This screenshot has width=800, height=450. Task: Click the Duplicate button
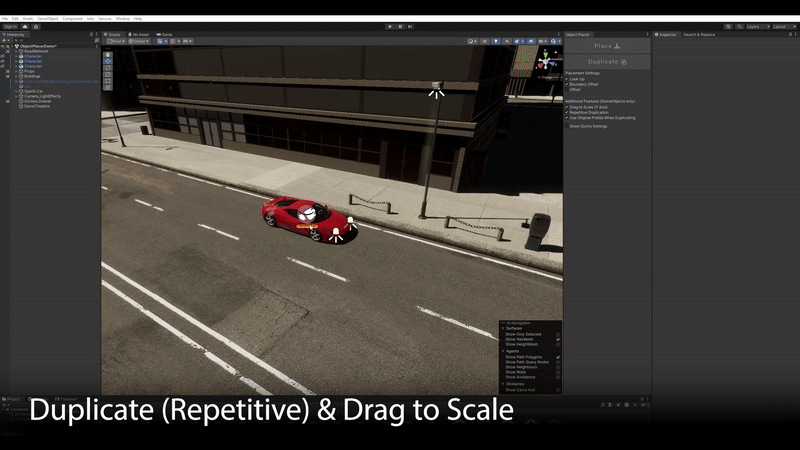(607, 62)
